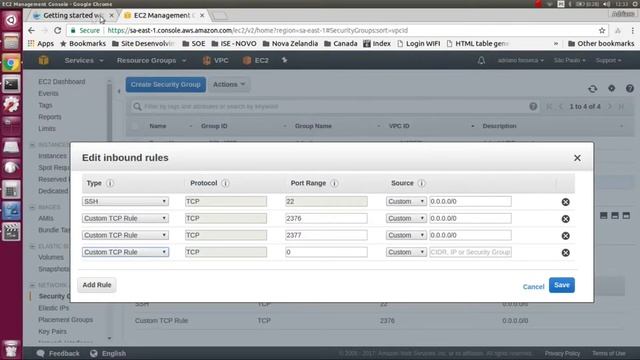Open the Actions dropdown
The image size is (640, 360).
(229, 84)
